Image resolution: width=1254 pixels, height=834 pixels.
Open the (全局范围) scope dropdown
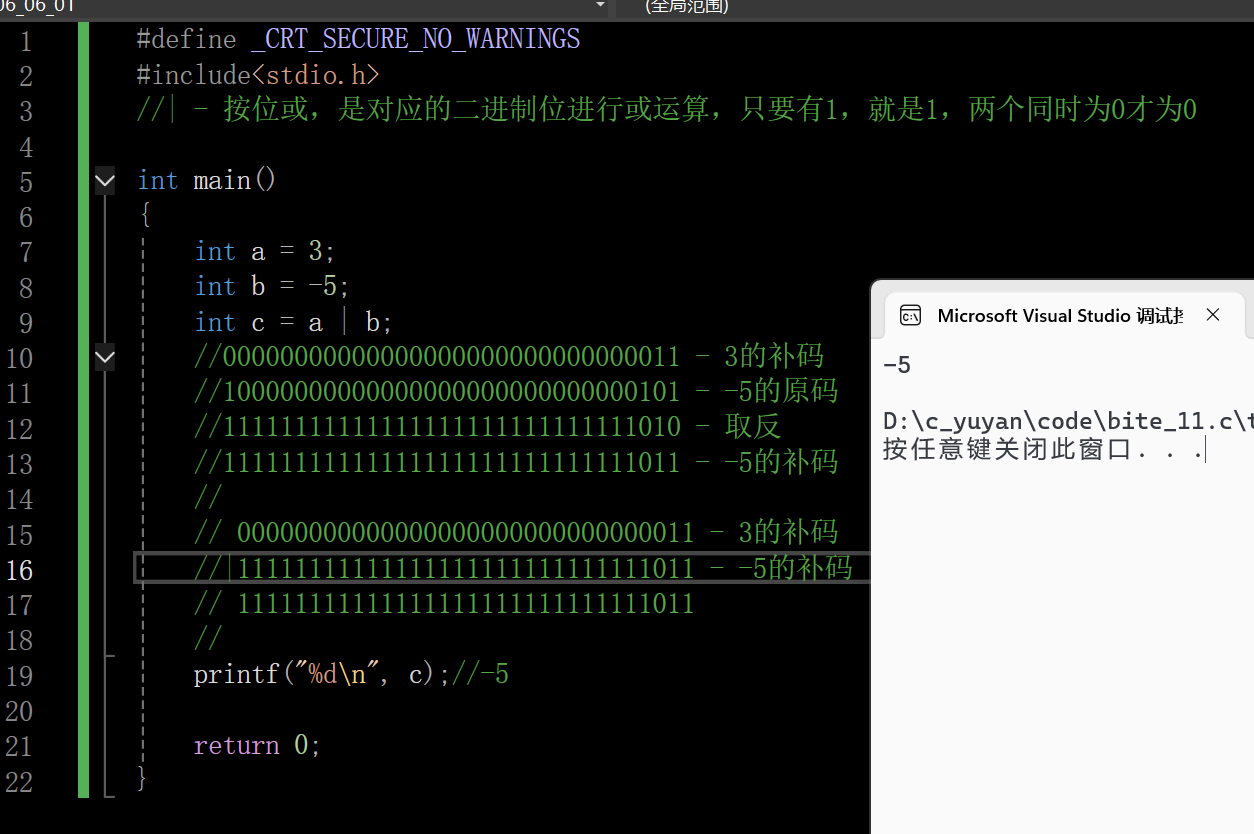click(687, 6)
